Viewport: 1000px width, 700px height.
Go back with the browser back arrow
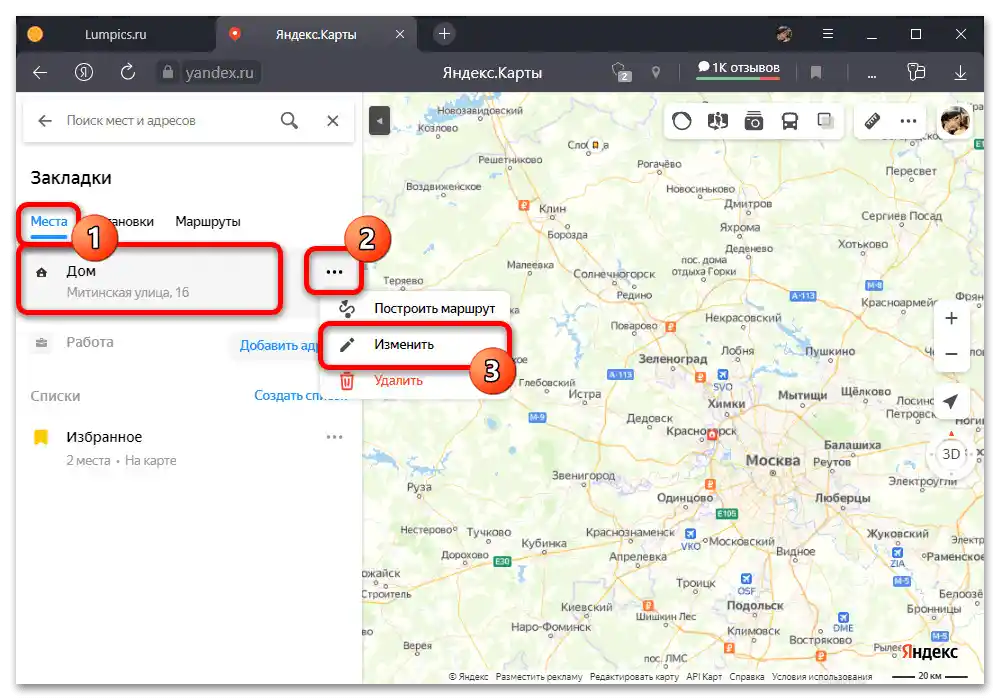pos(40,73)
